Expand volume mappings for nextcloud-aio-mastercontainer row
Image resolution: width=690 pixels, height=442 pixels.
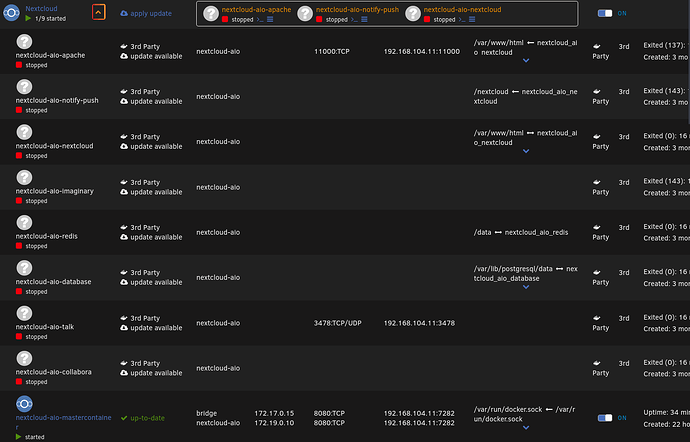[x=526, y=428]
